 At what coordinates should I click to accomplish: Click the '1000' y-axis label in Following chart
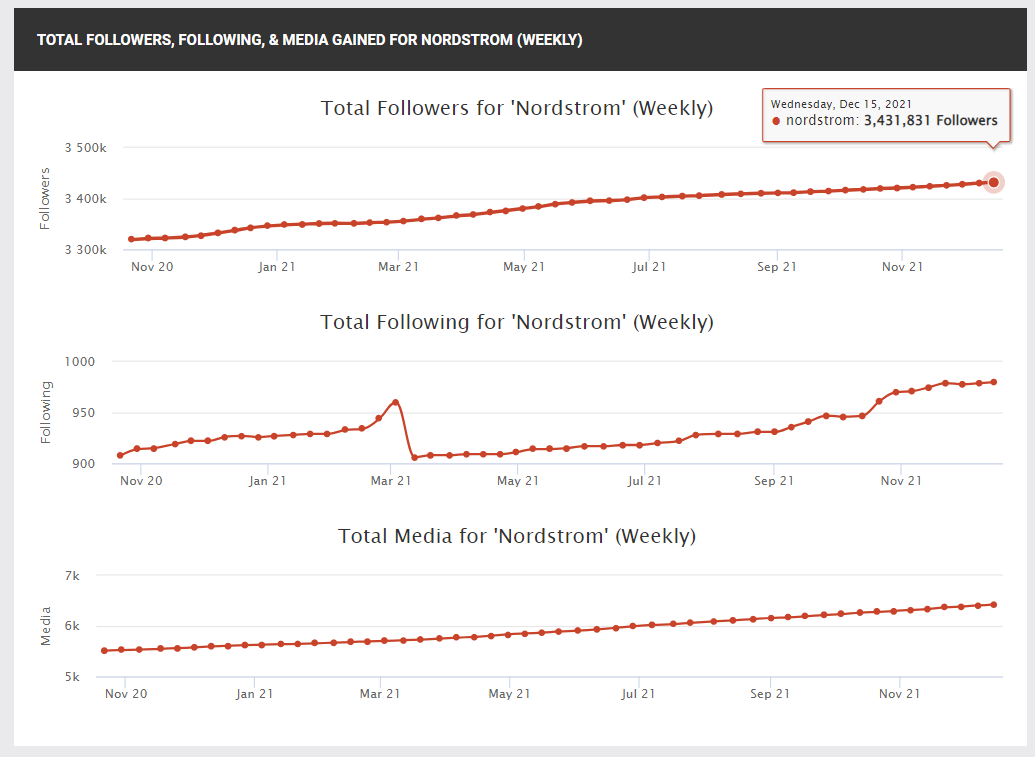[80, 362]
